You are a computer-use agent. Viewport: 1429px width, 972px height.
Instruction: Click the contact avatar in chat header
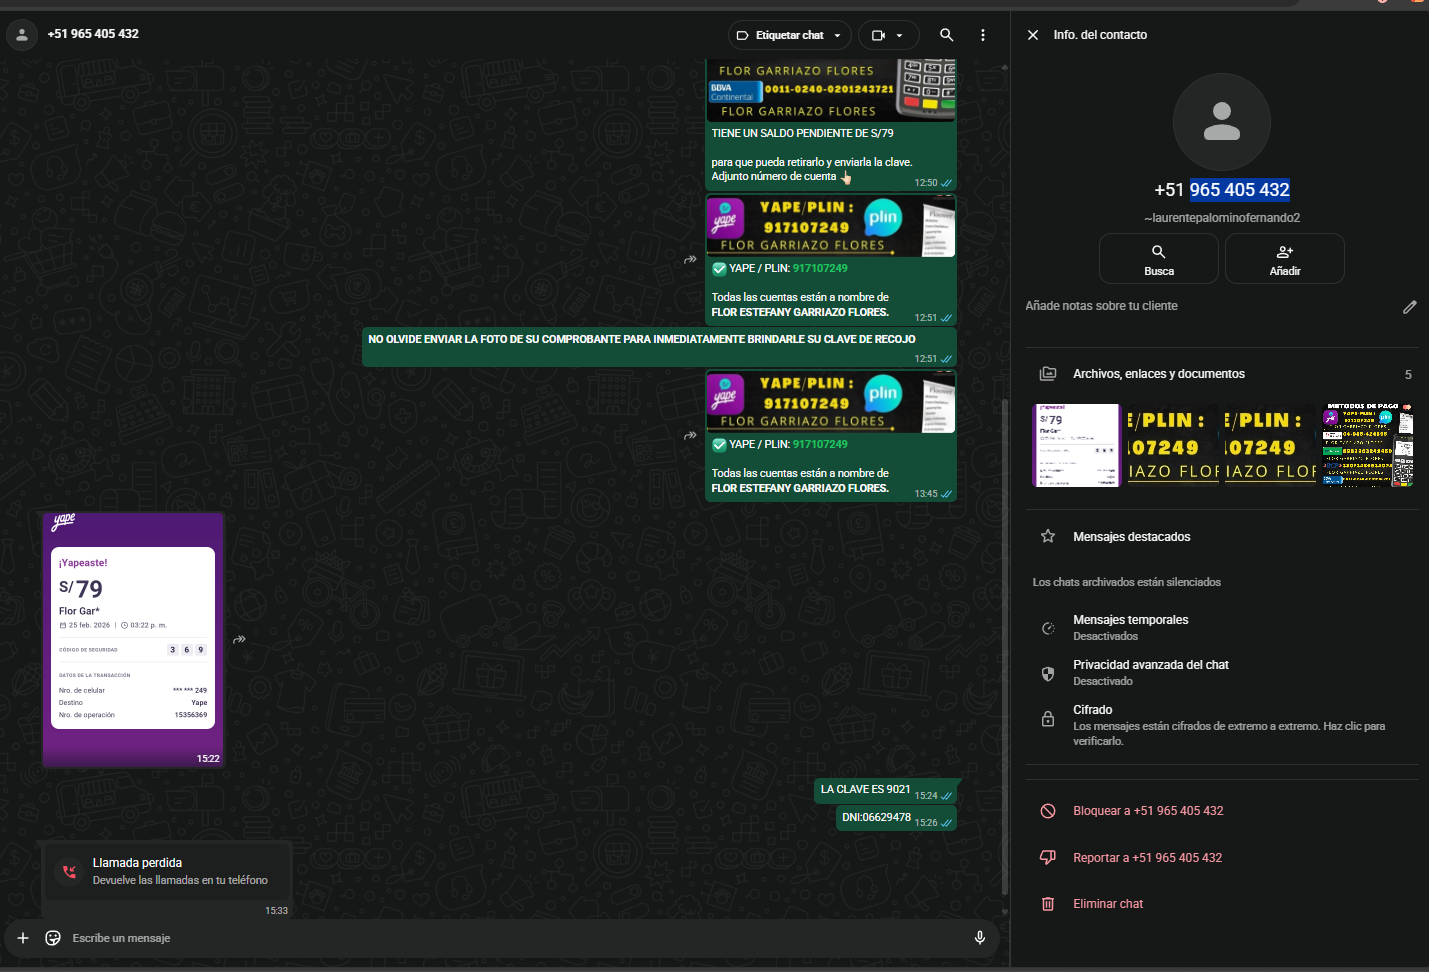pyautogui.click(x=22, y=35)
